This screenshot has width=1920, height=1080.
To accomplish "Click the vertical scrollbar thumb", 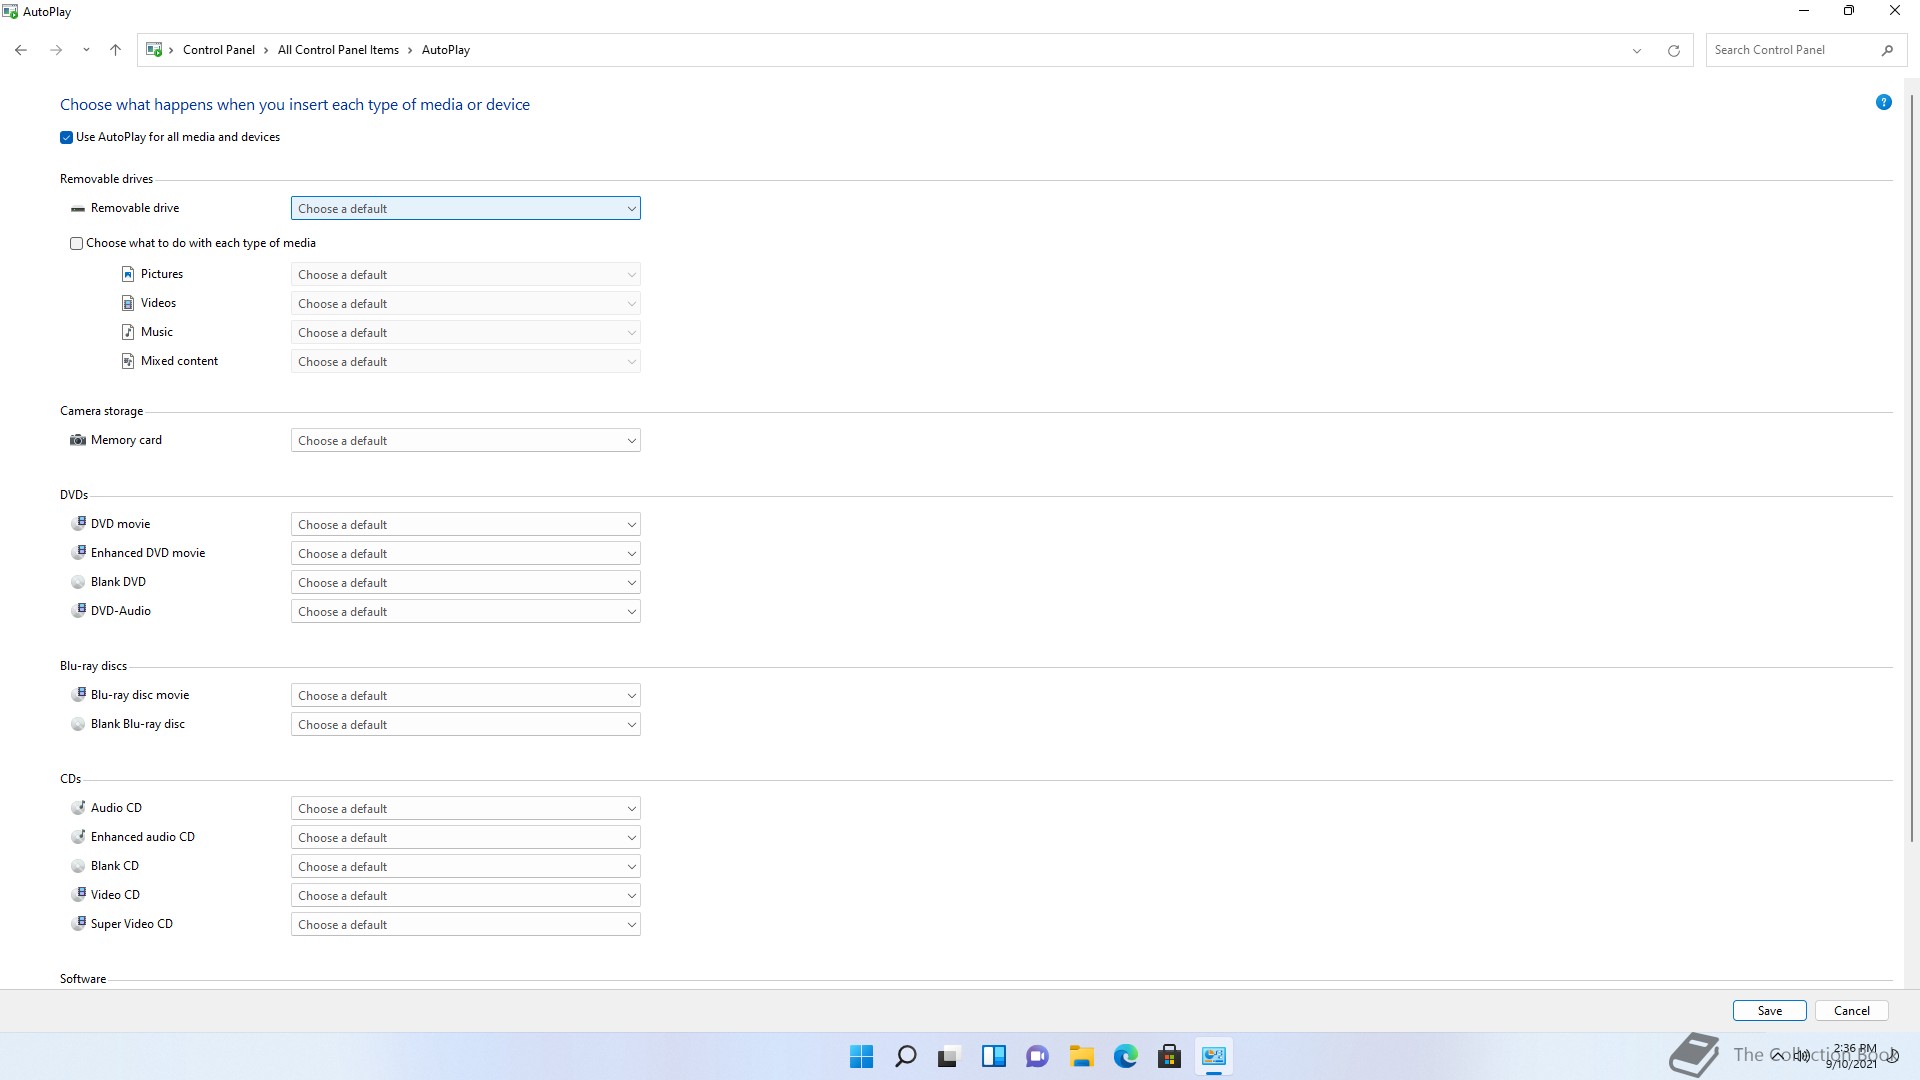I will pos(1912,467).
